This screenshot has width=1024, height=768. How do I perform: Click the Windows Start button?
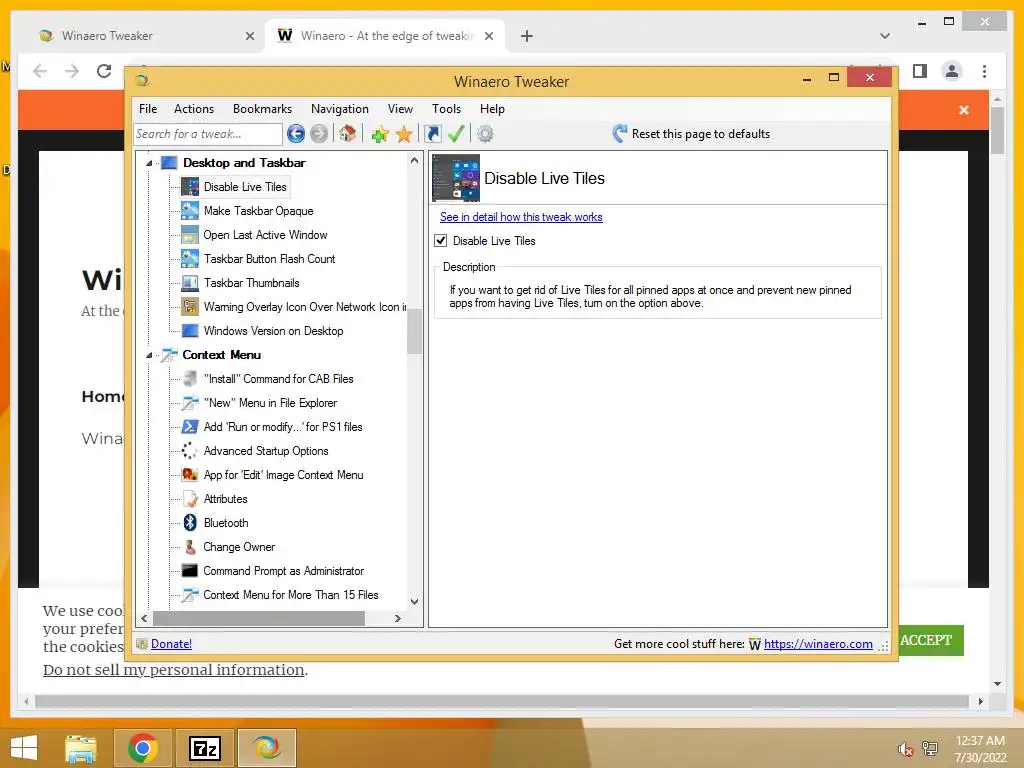[x=24, y=748]
